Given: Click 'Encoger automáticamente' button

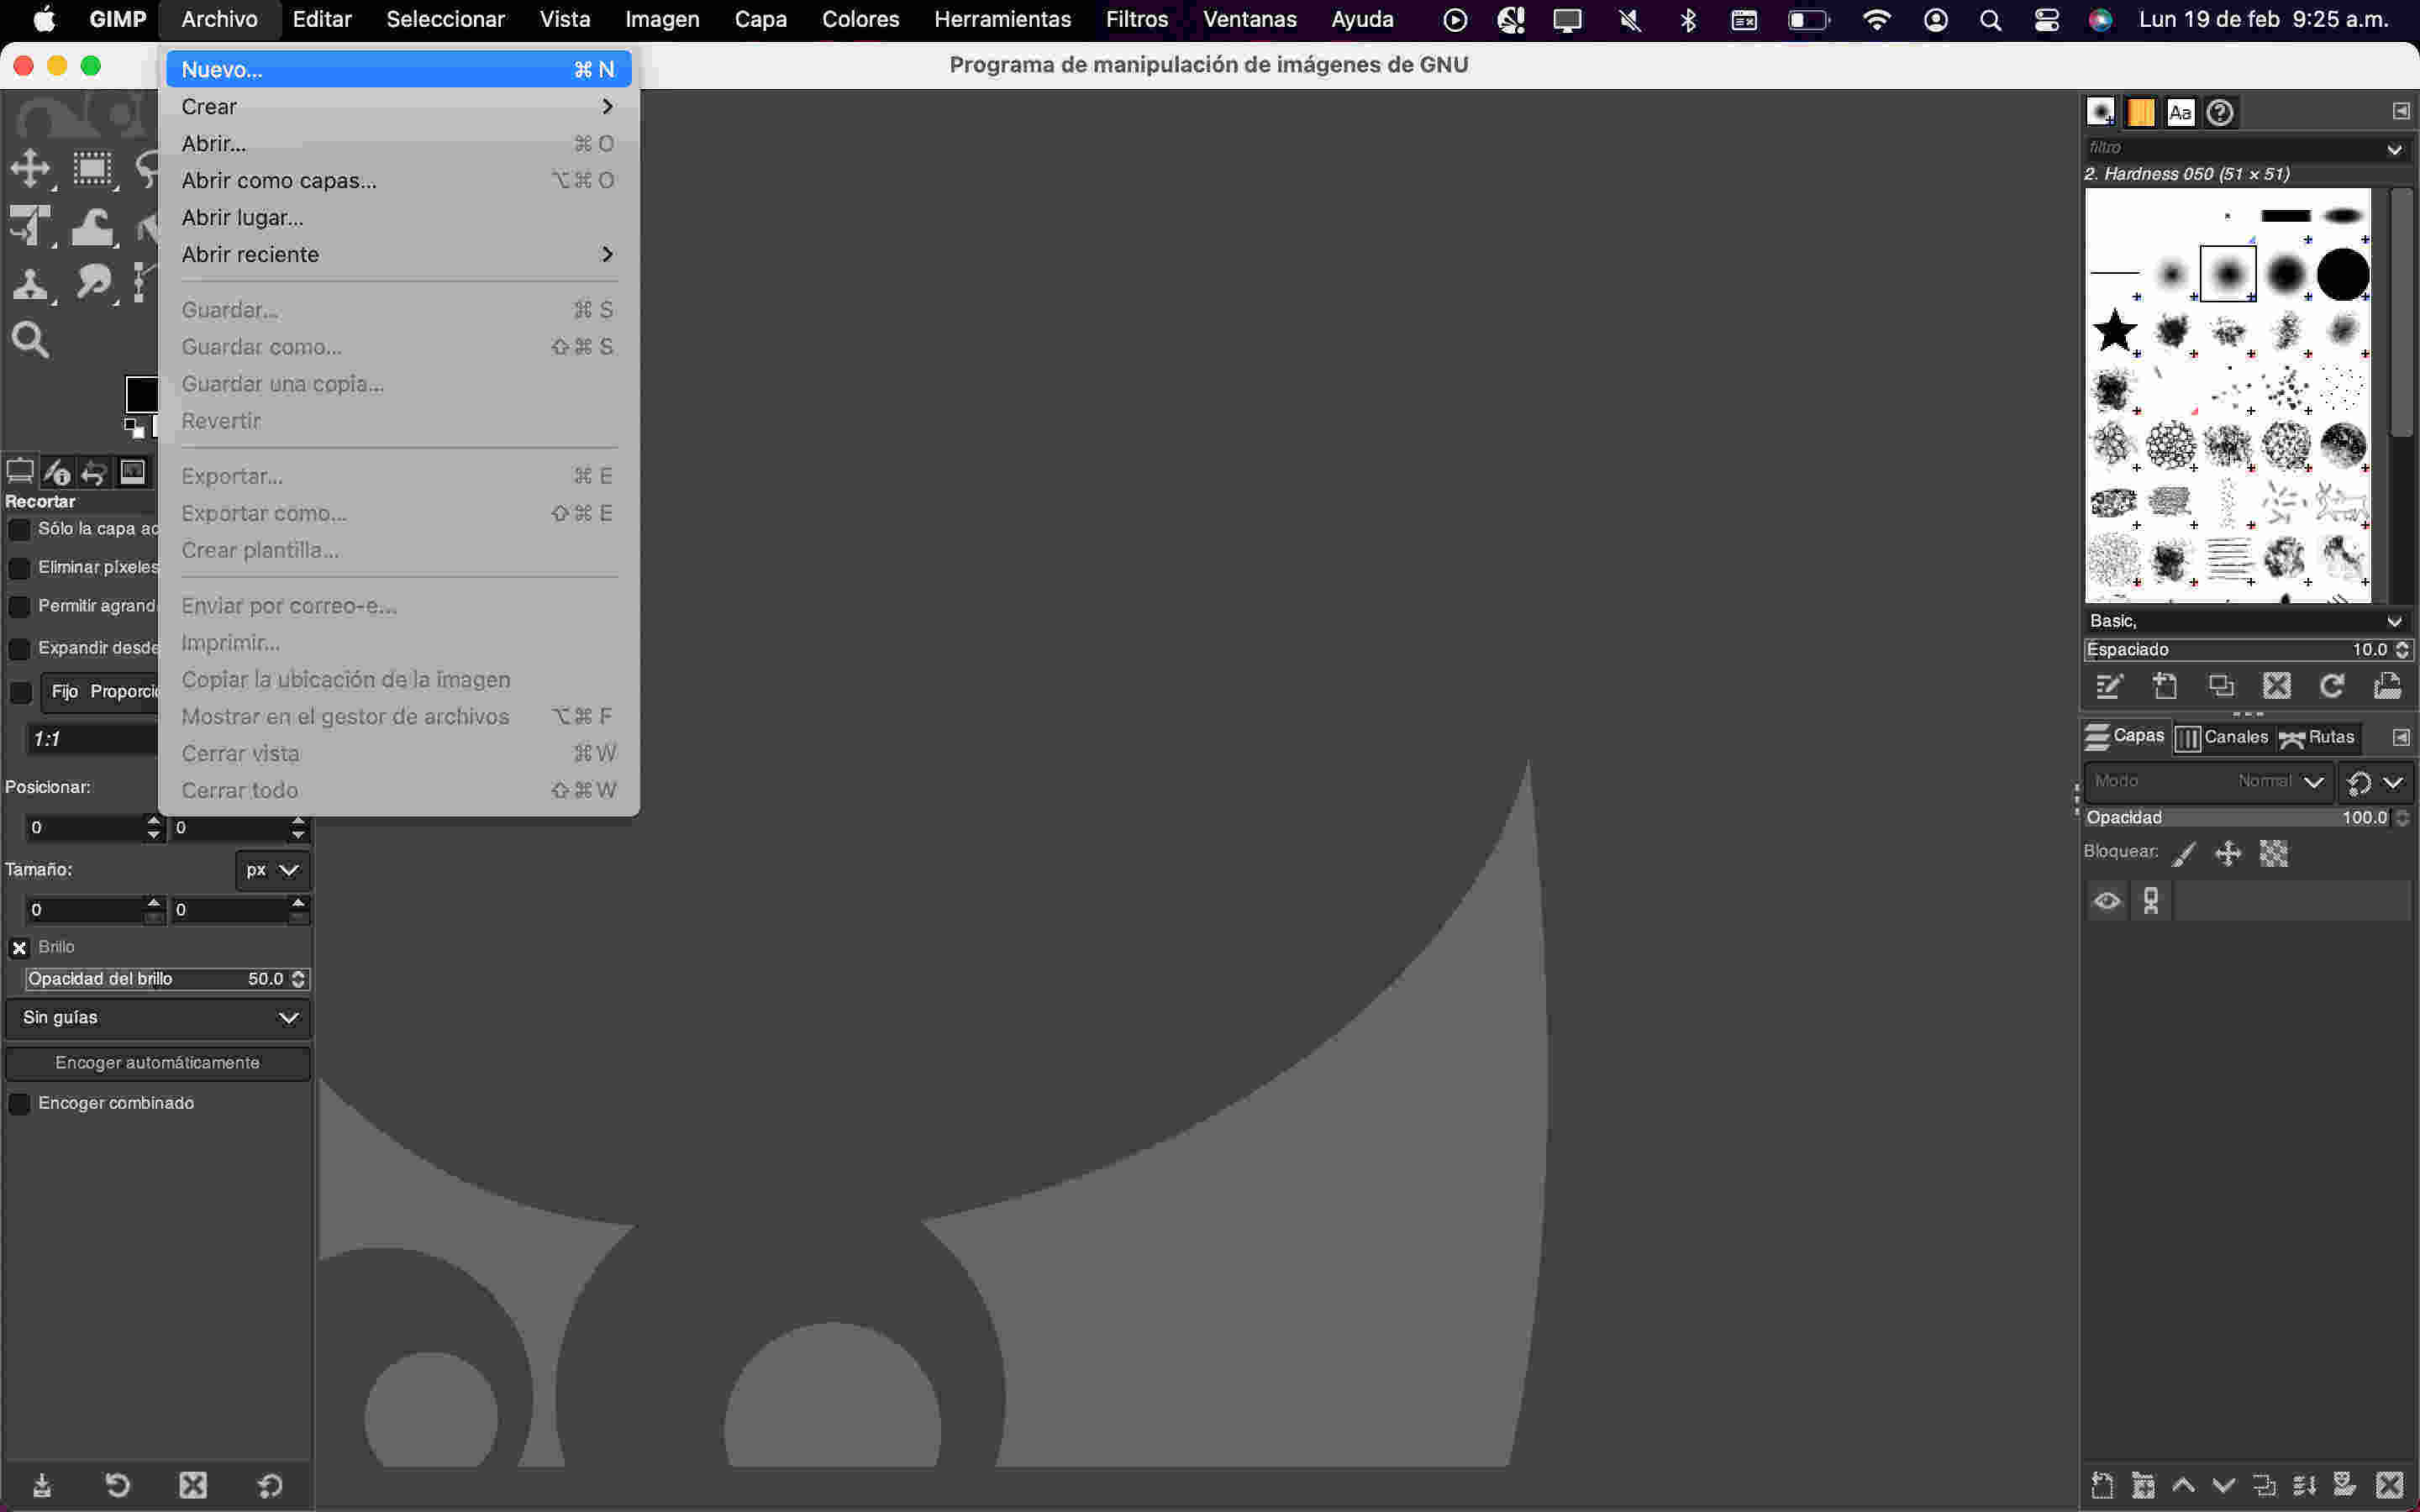Looking at the screenshot, I should 158,1063.
